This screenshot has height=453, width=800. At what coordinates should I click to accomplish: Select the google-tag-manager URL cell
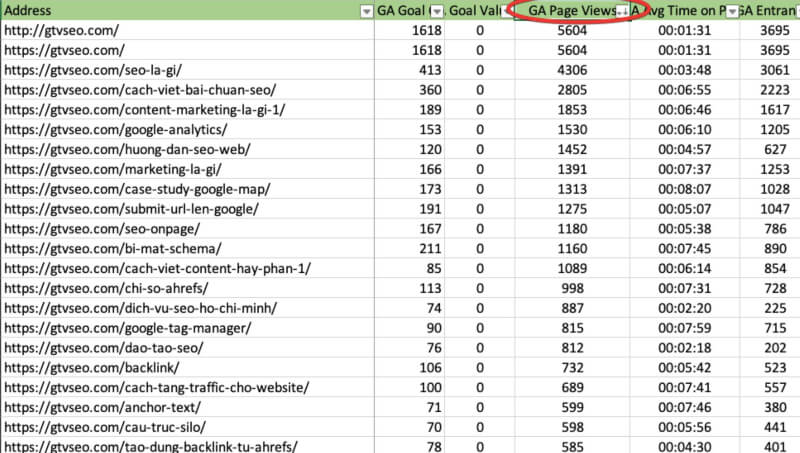tap(188, 328)
